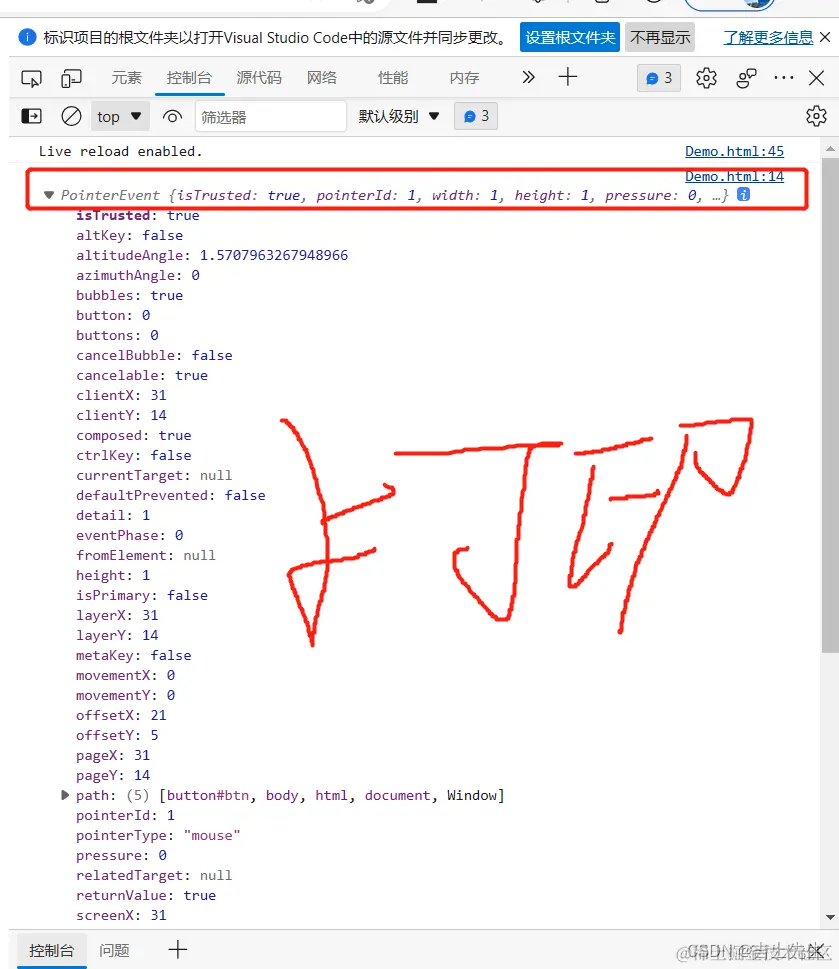Click the 'altitudeAngle: 1.5707963267948966' row
The height and width of the screenshot is (969, 839).
pos(212,255)
